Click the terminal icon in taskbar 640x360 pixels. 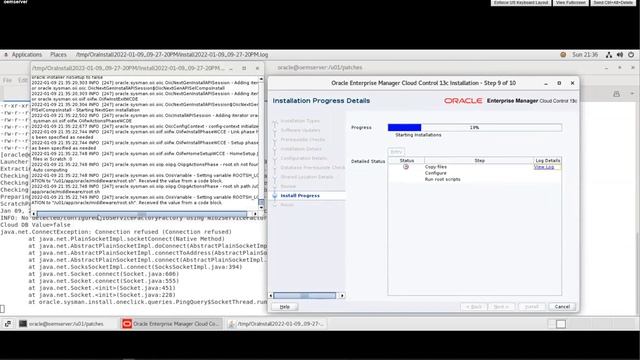click(23, 324)
